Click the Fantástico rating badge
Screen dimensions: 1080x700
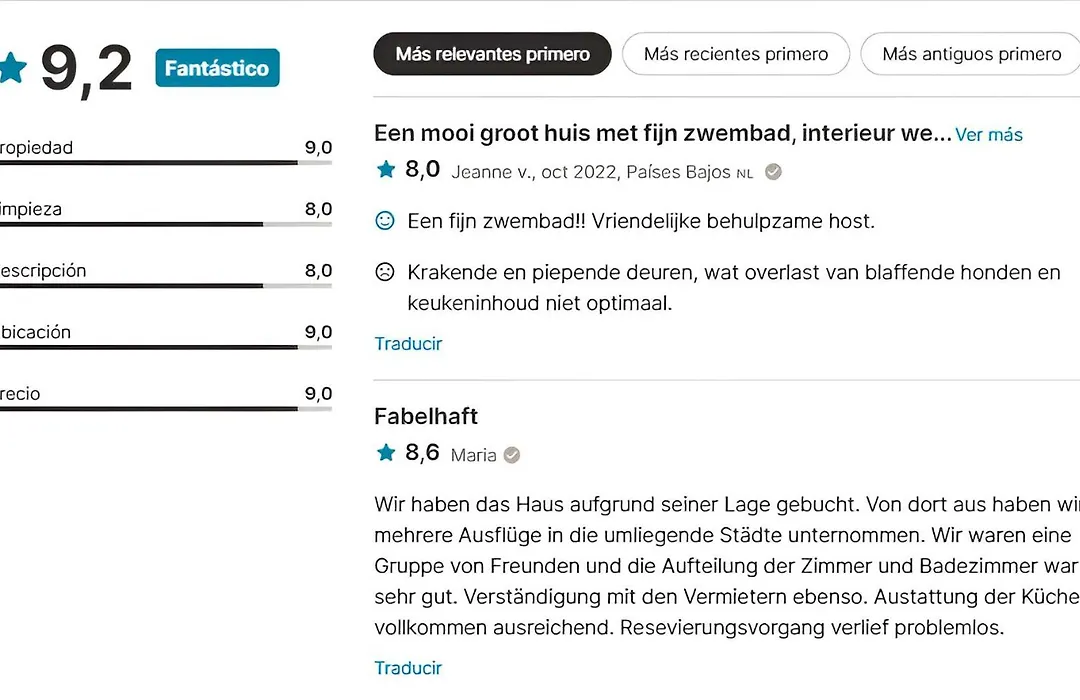click(218, 68)
